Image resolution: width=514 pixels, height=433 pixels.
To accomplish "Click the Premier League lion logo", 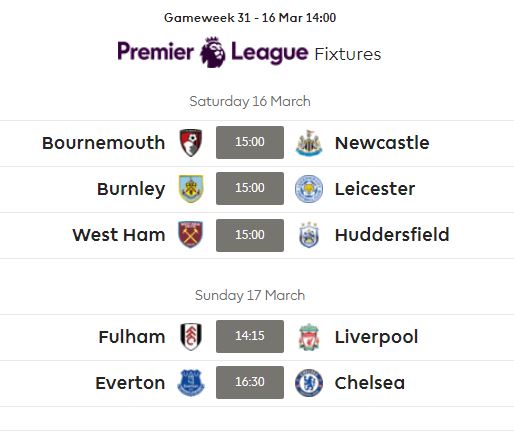I will pos(212,52).
